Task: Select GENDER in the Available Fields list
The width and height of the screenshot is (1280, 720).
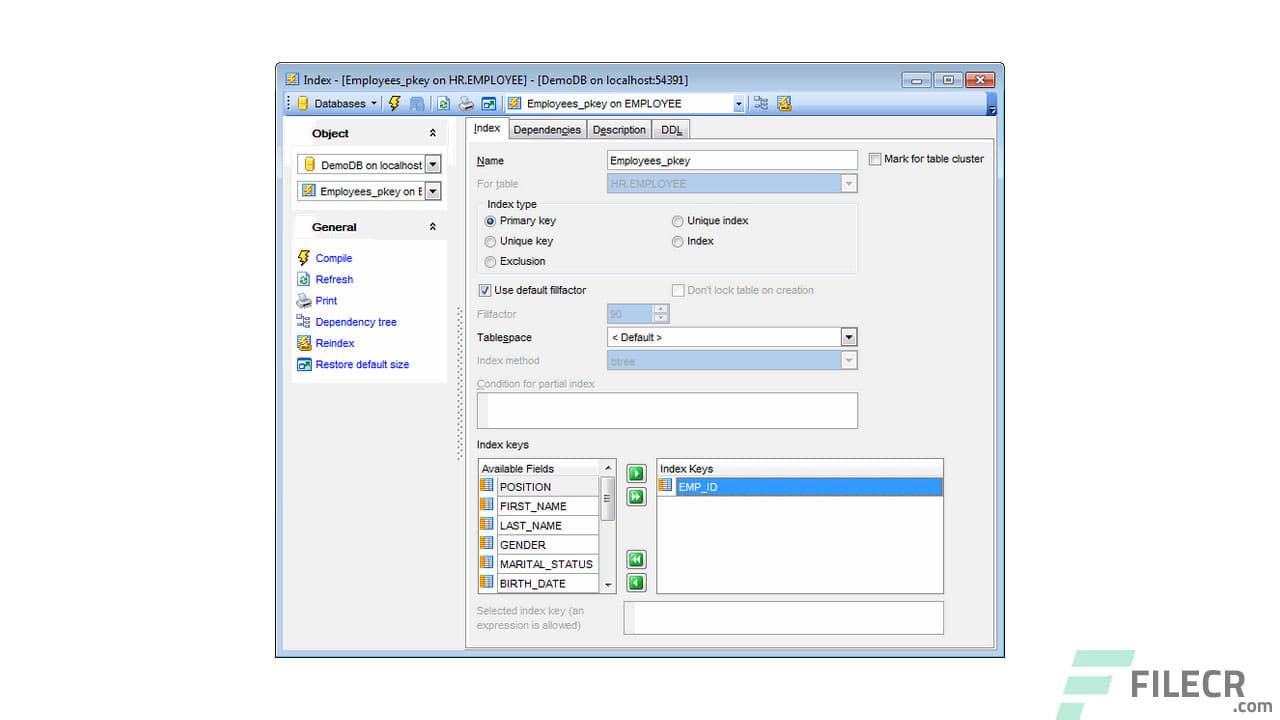Action: pos(521,544)
